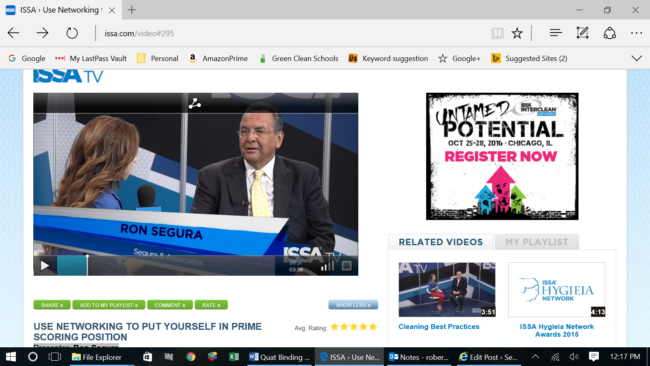Open the Personal favorites folder

click(158, 58)
